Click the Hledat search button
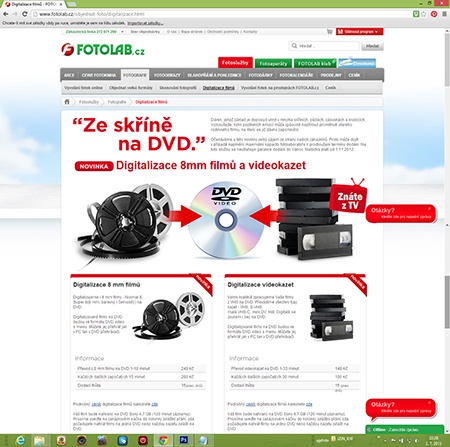This screenshot has width=450, height=447. [372, 46]
